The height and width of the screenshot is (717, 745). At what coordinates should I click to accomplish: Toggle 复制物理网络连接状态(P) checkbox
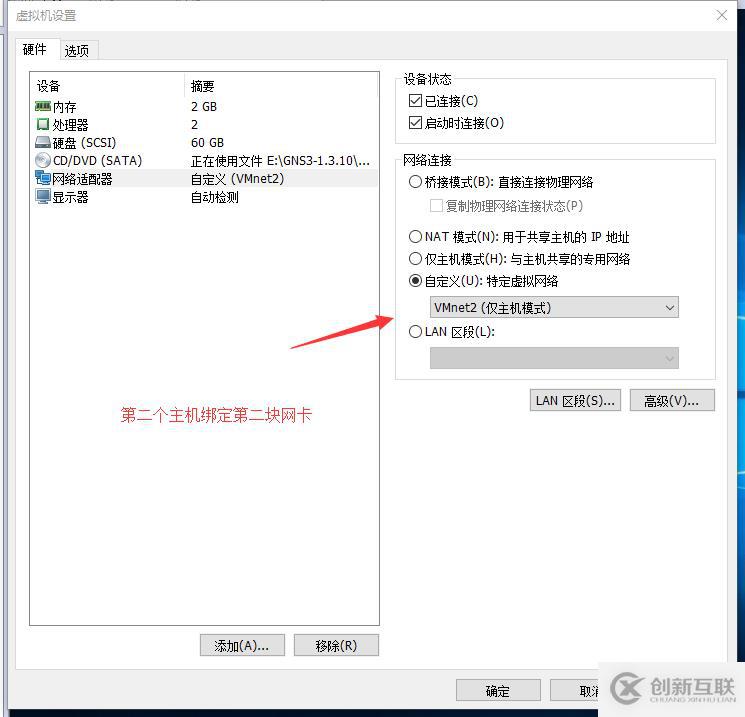[x=436, y=206]
